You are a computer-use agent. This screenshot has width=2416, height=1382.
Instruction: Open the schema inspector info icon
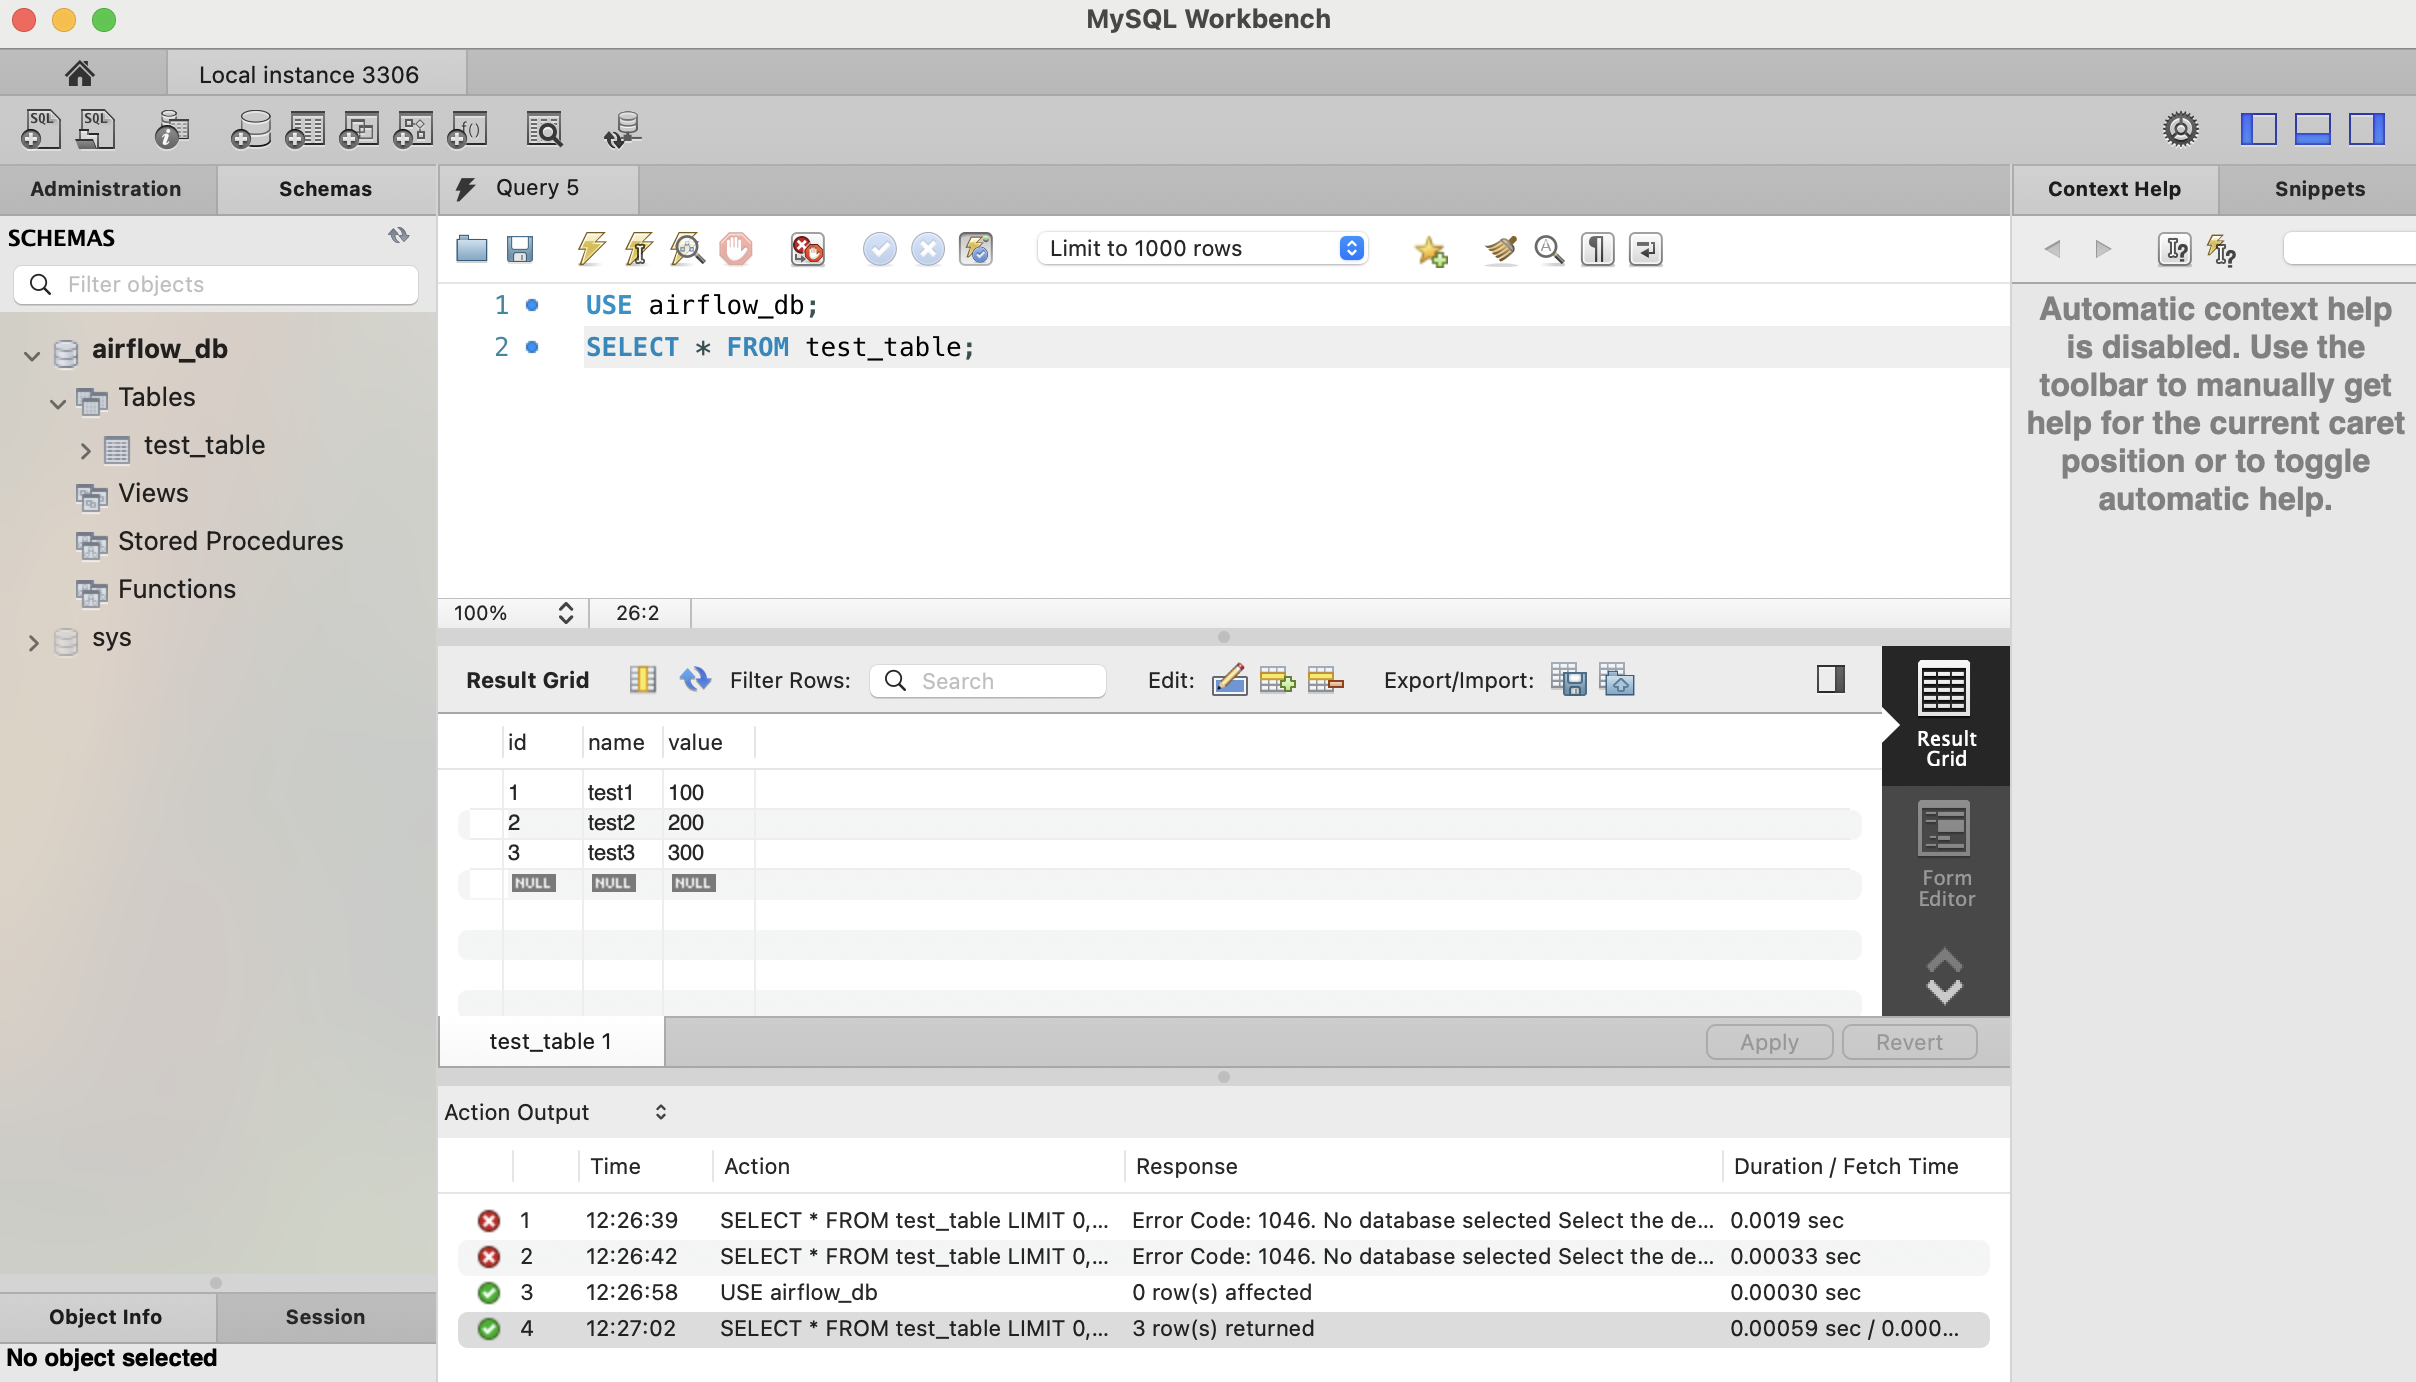(x=172, y=130)
